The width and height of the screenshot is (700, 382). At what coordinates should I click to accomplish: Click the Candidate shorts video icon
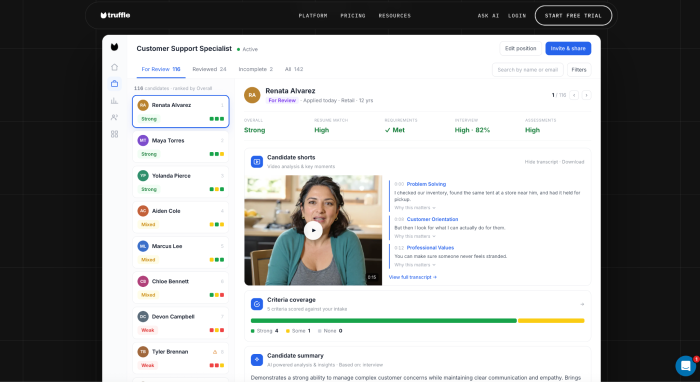pos(257,162)
